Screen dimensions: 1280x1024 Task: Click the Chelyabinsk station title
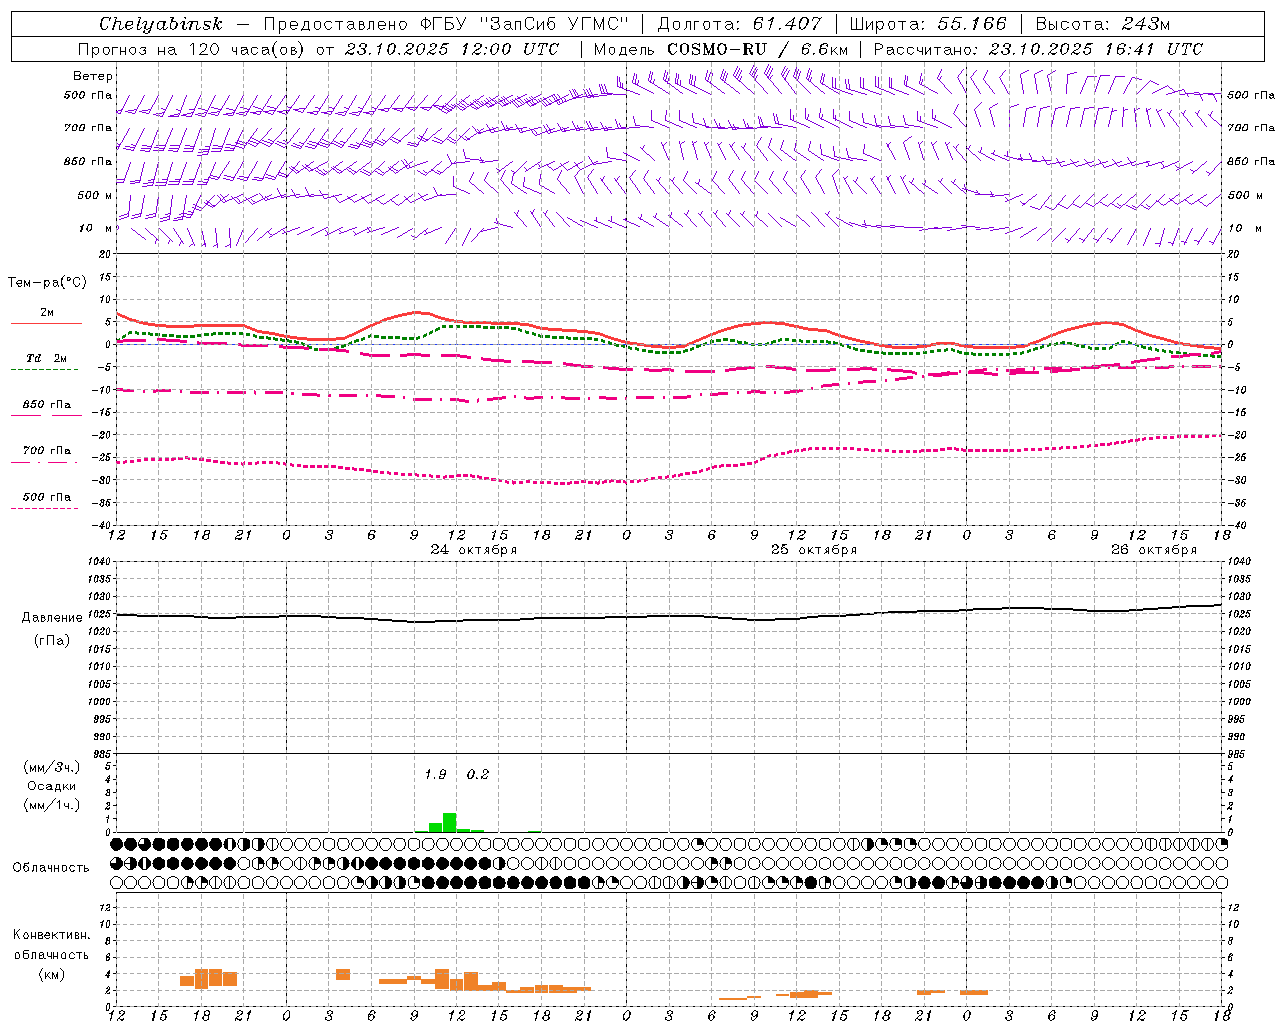[160, 24]
